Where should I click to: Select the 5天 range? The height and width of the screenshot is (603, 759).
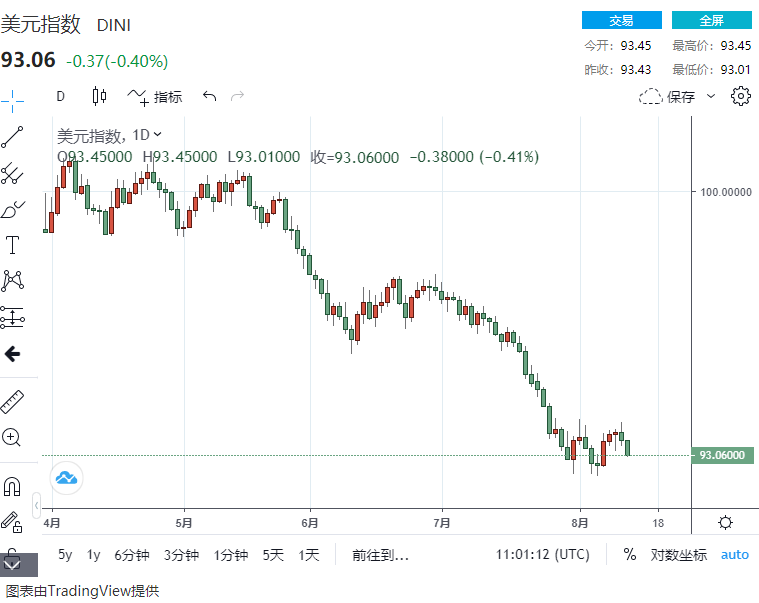[273, 555]
